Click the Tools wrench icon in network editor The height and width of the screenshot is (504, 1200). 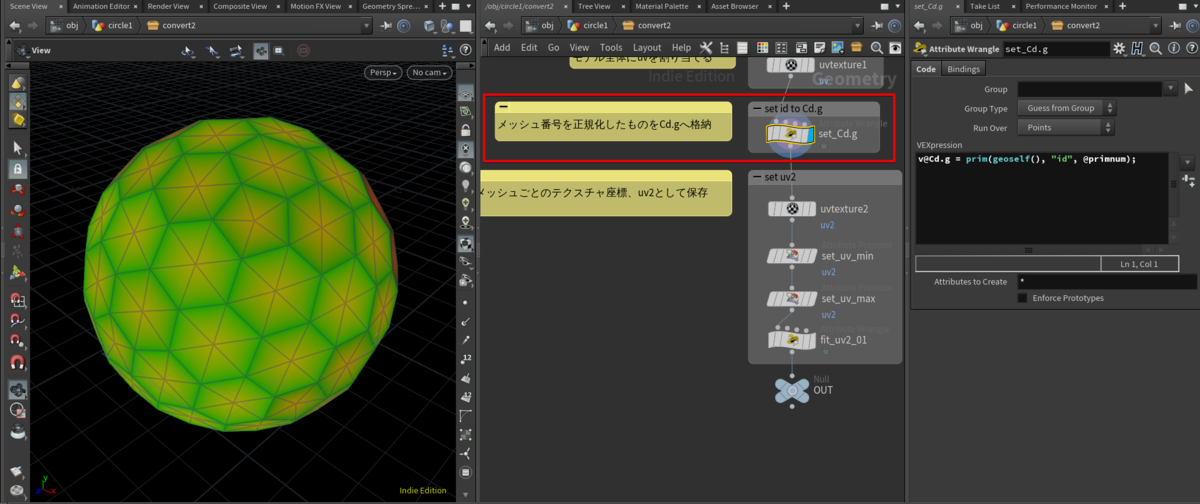(x=705, y=47)
